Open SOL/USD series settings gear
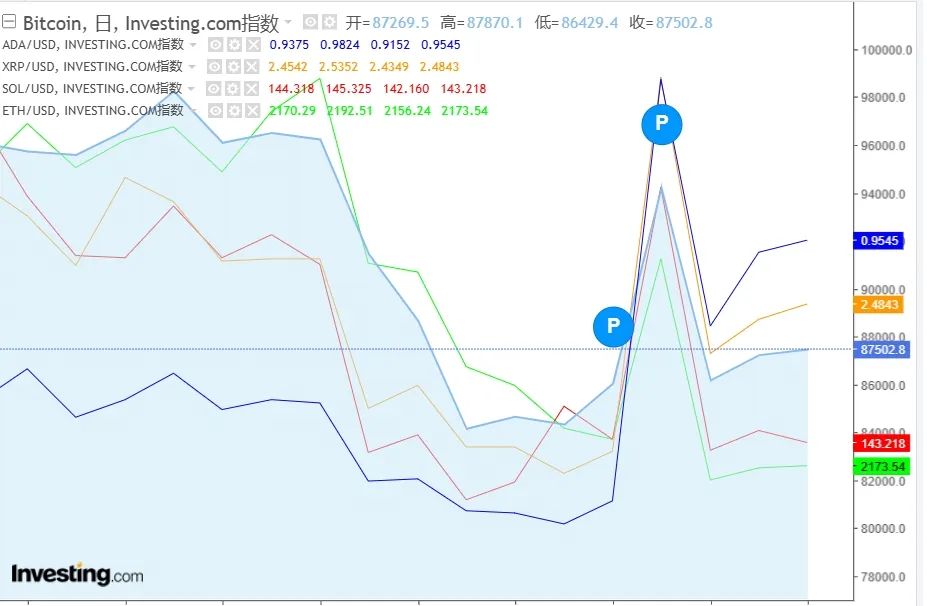 (x=234, y=89)
